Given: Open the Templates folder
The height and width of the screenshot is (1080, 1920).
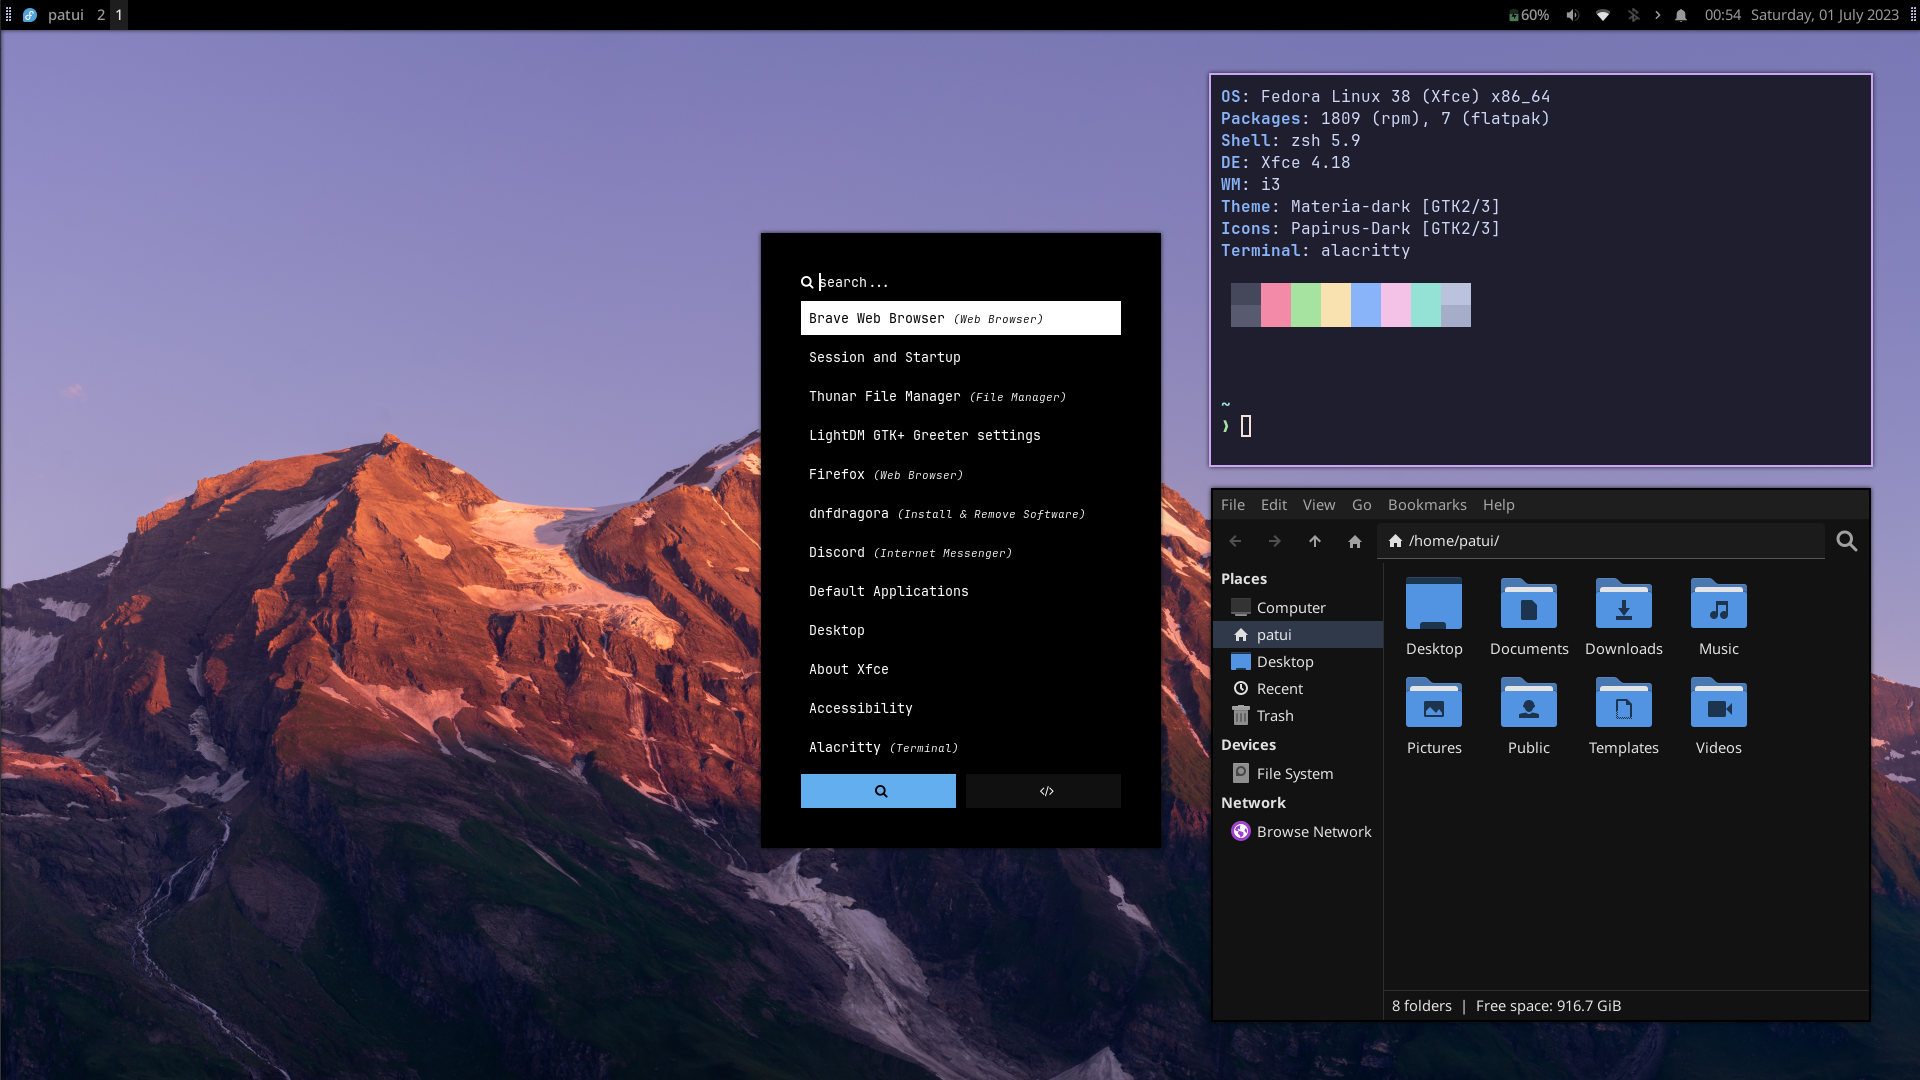Looking at the screenshot, I should pyautogui.click(x=1623, y=704).
